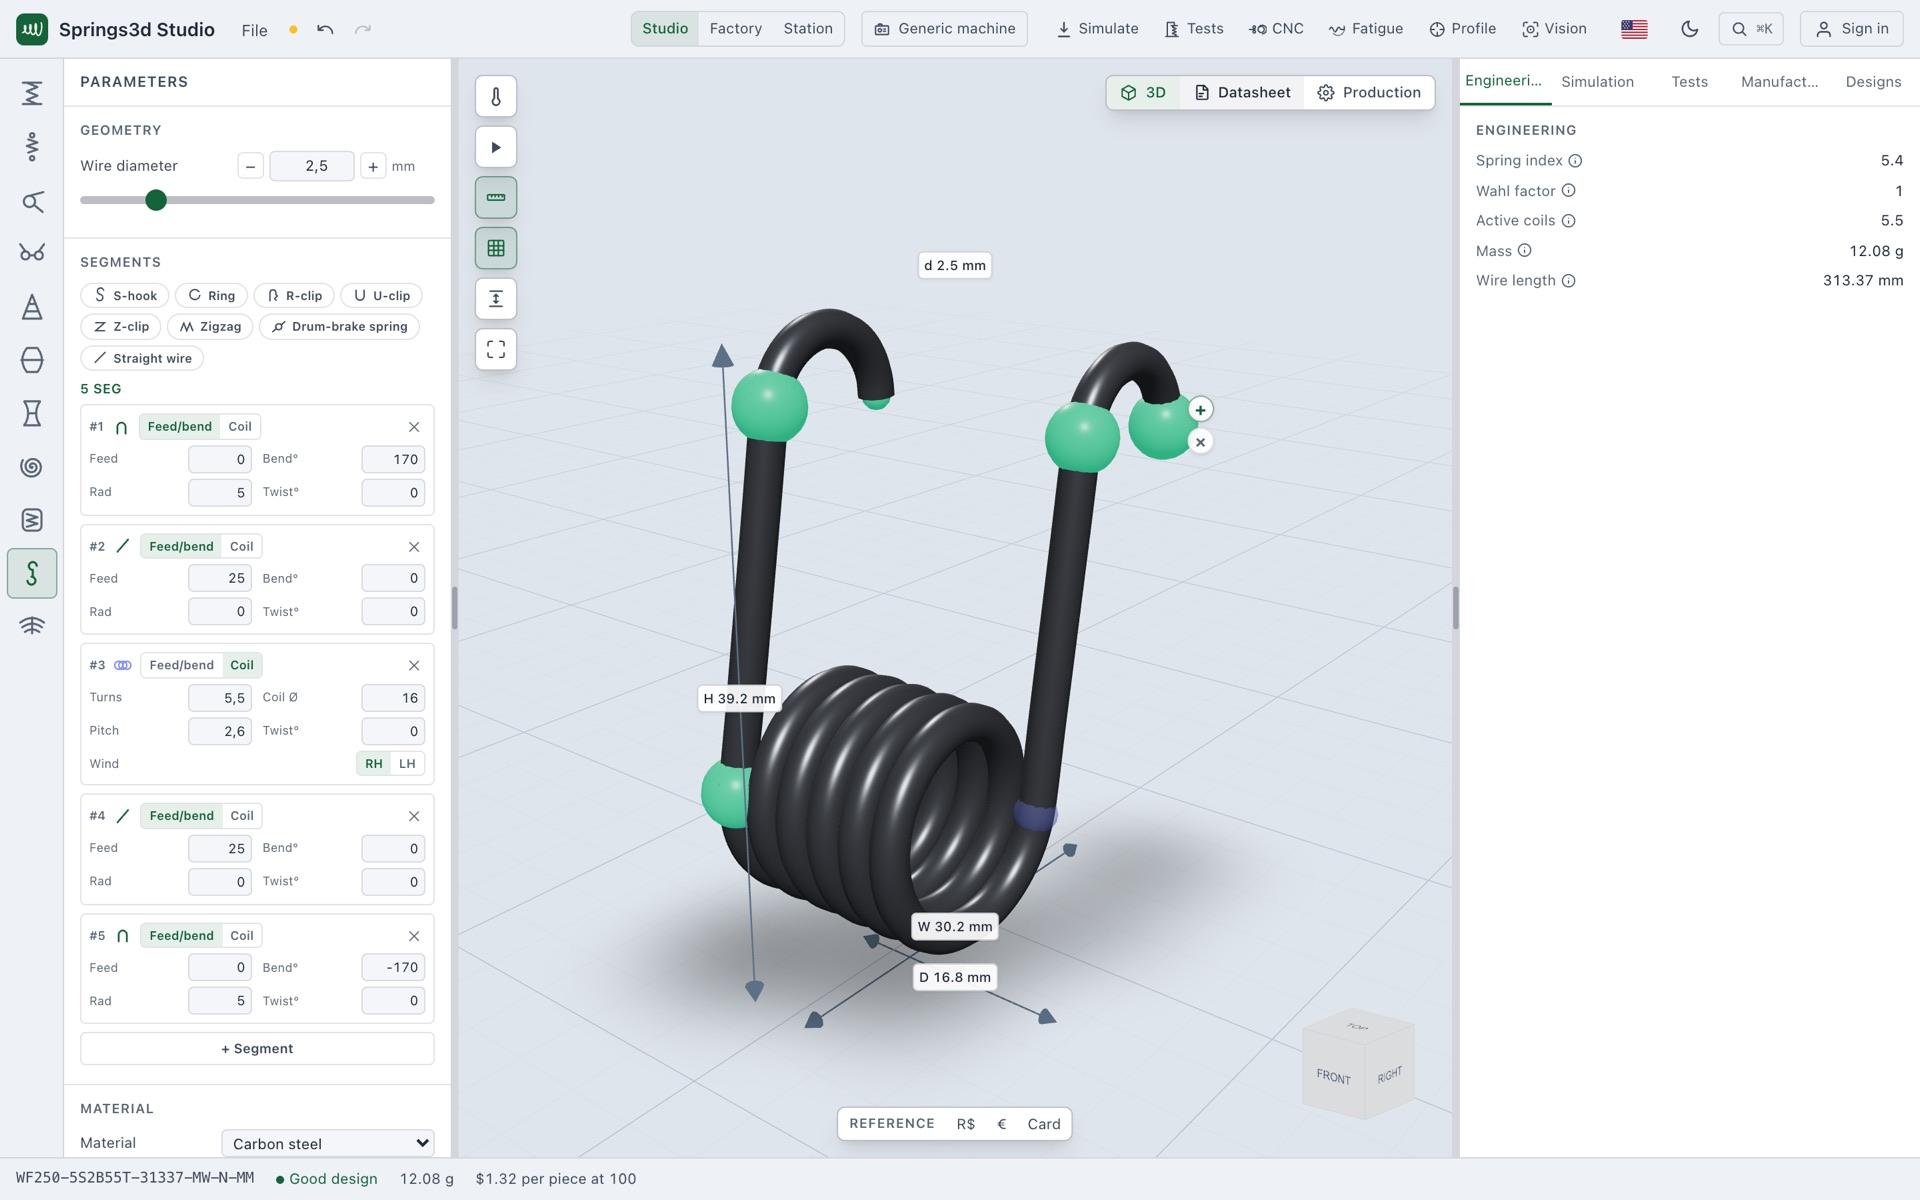Undo the last change
This screenshot has height=1200, width=1920.
pos(325,29)
